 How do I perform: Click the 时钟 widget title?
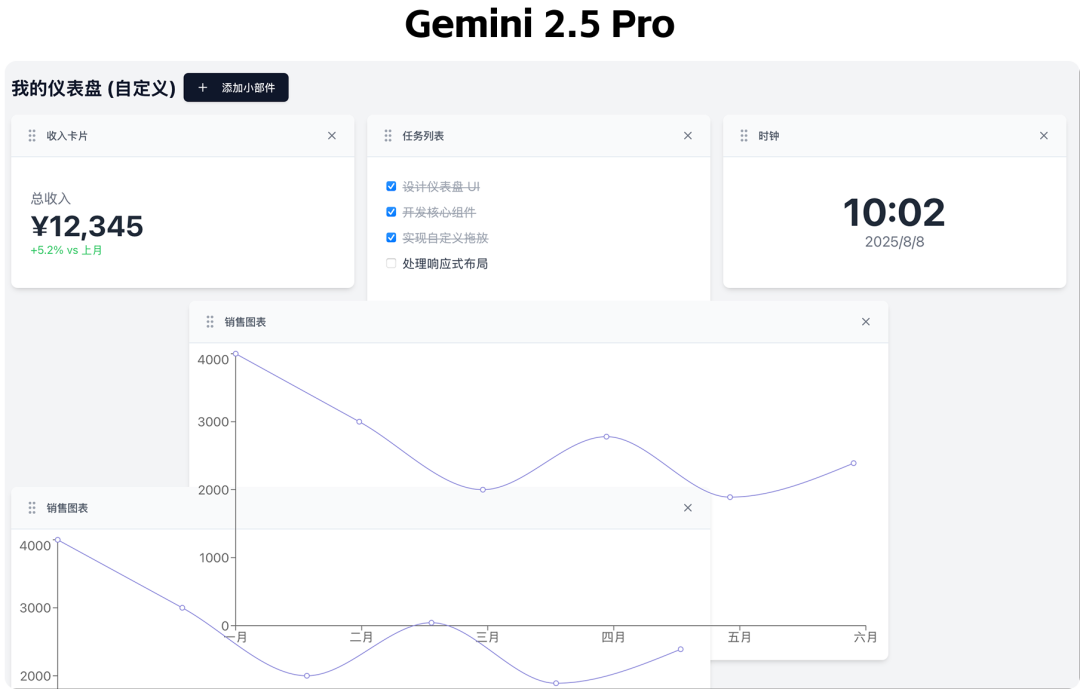point(769,136)
